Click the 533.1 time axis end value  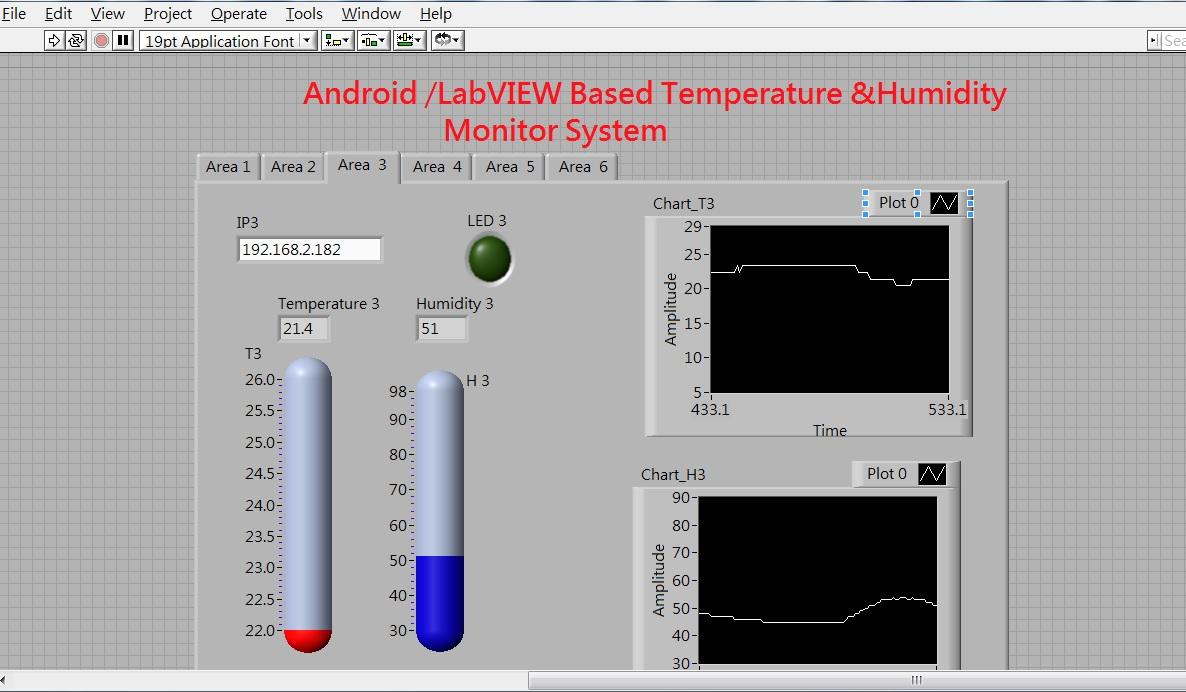point(947,409)
